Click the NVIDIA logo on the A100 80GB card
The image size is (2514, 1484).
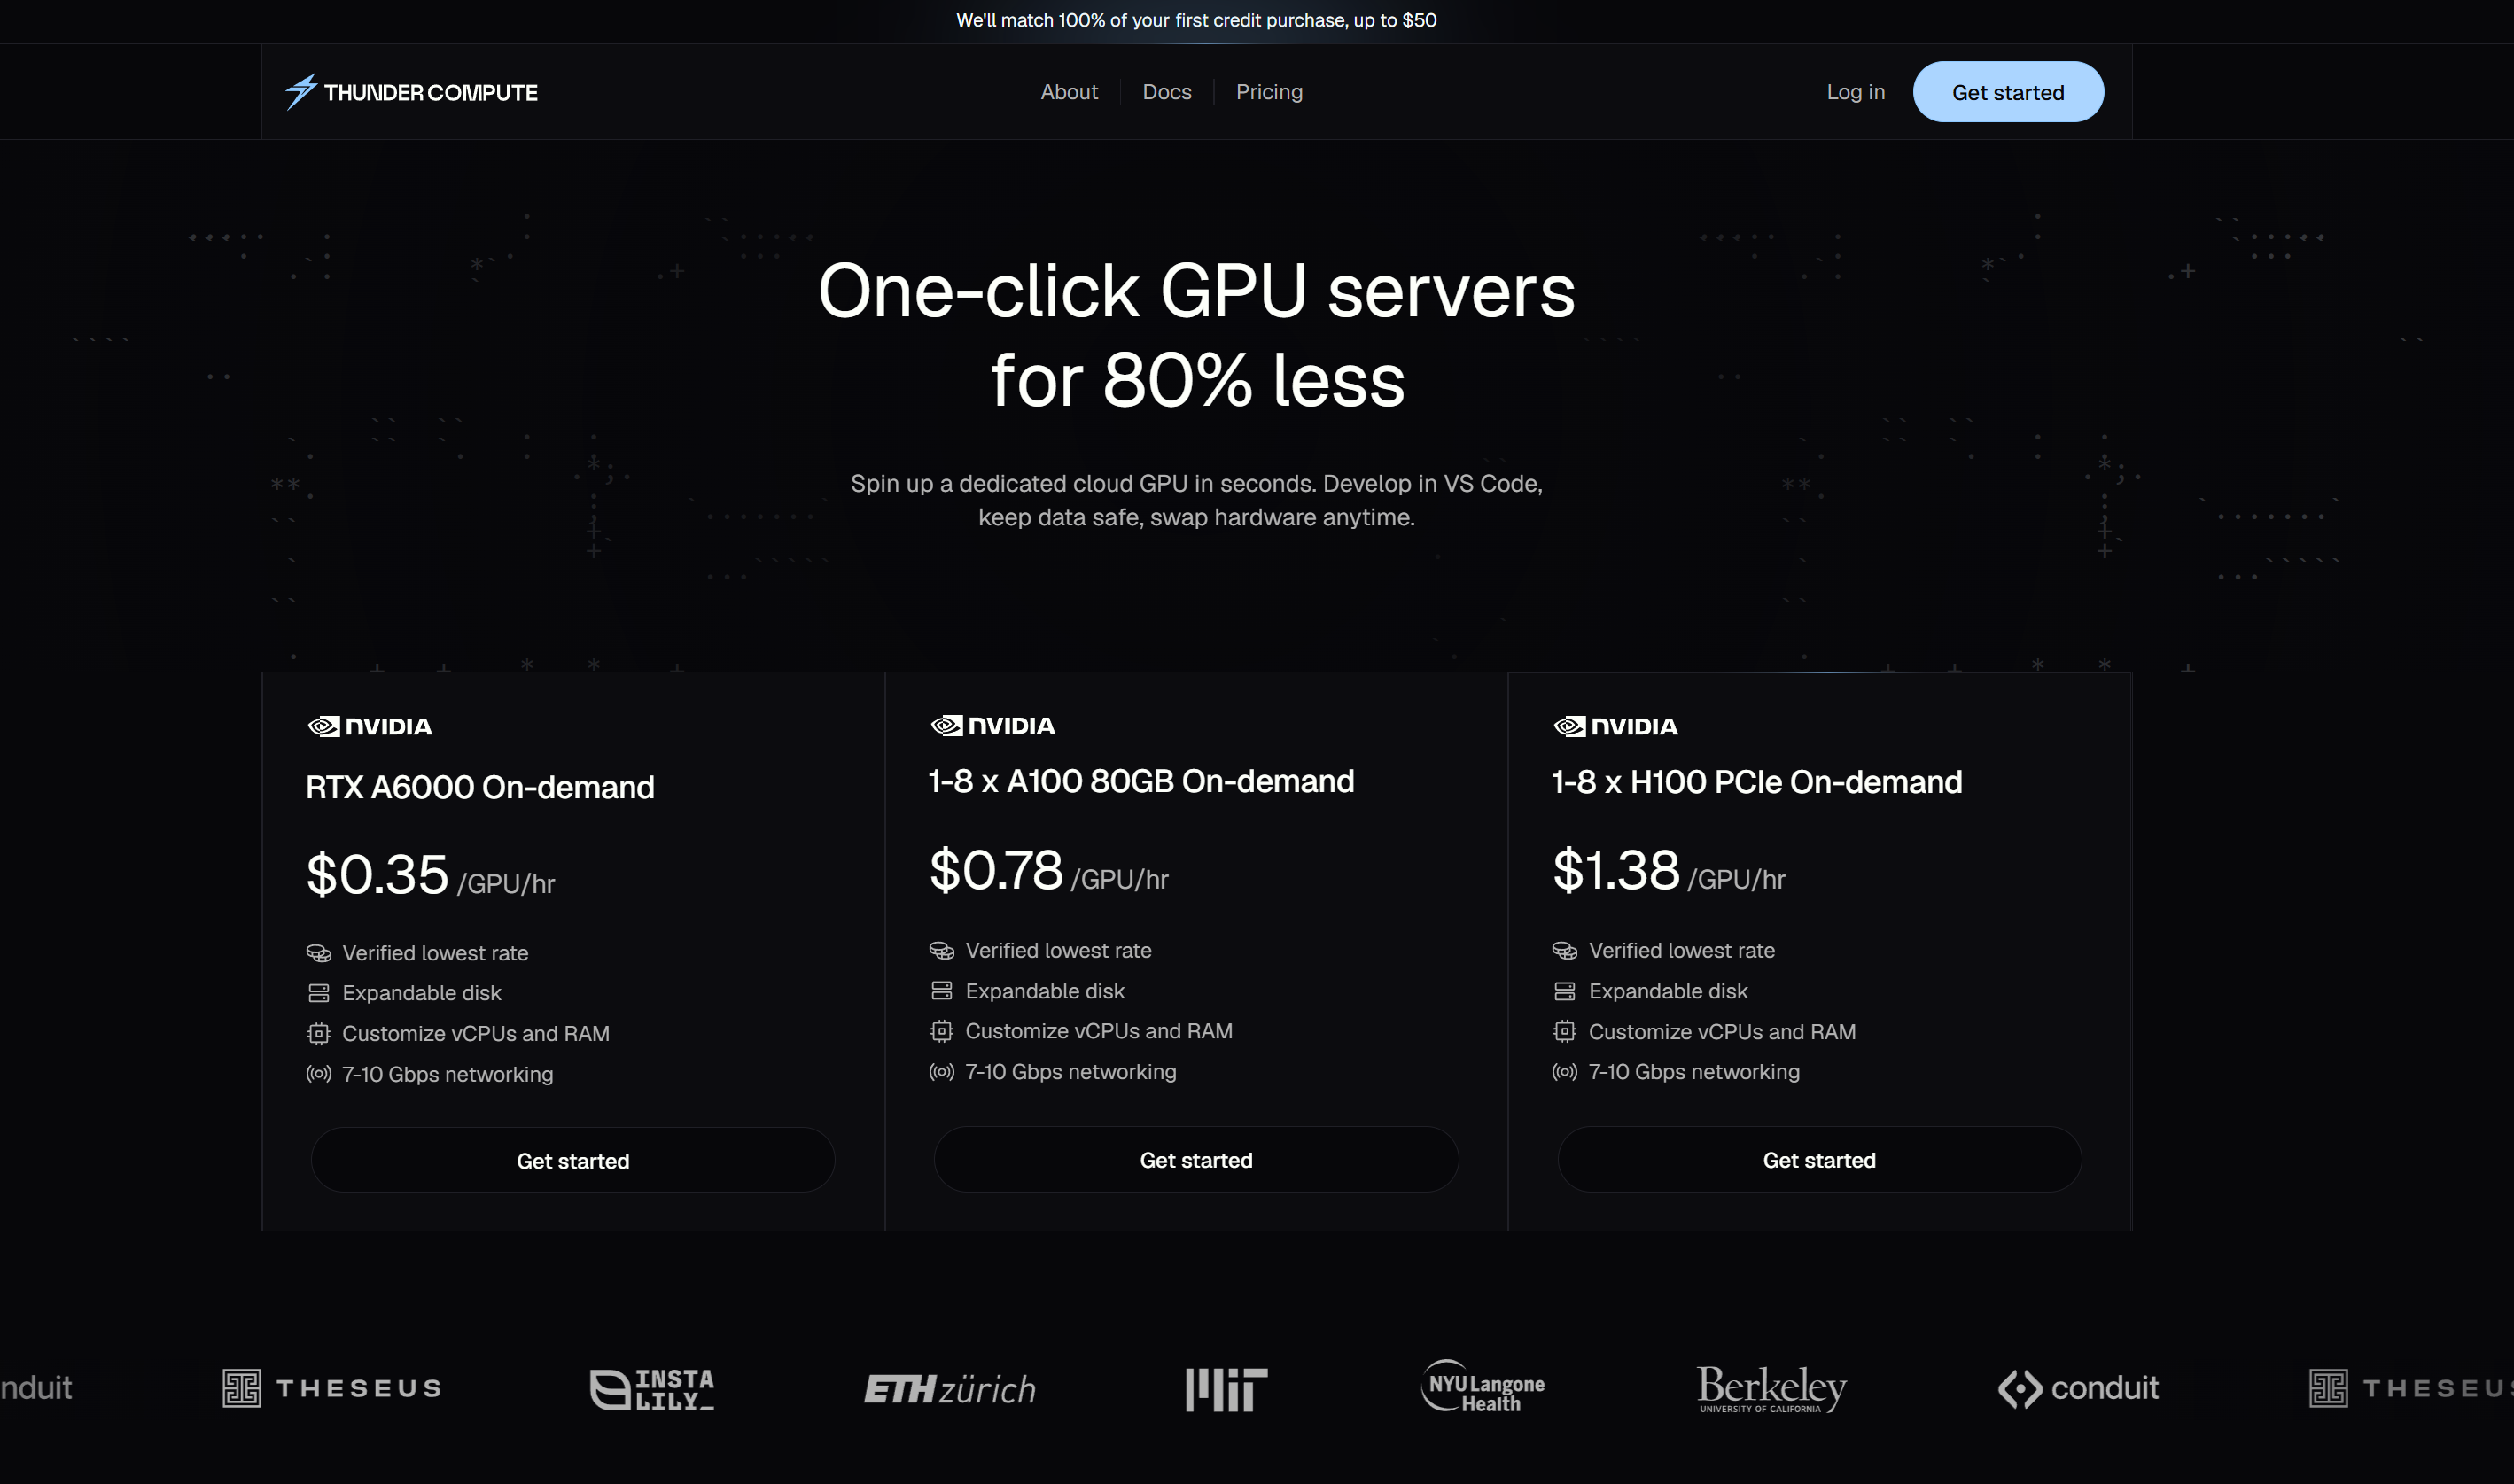(x=992, y=726)
